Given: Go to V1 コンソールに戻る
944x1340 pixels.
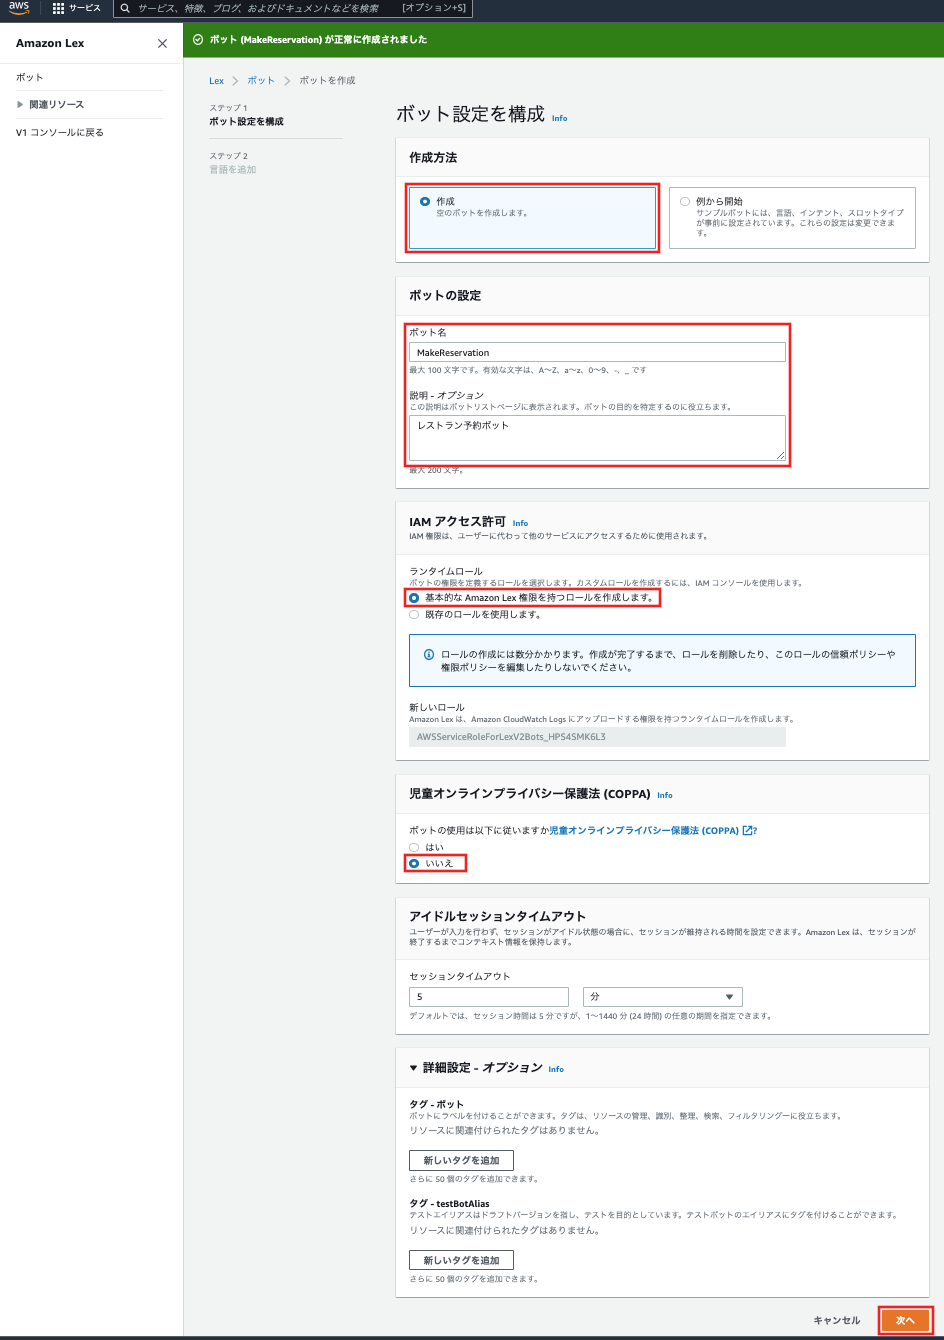Looking at the screenshot, I should pos(60,132).
